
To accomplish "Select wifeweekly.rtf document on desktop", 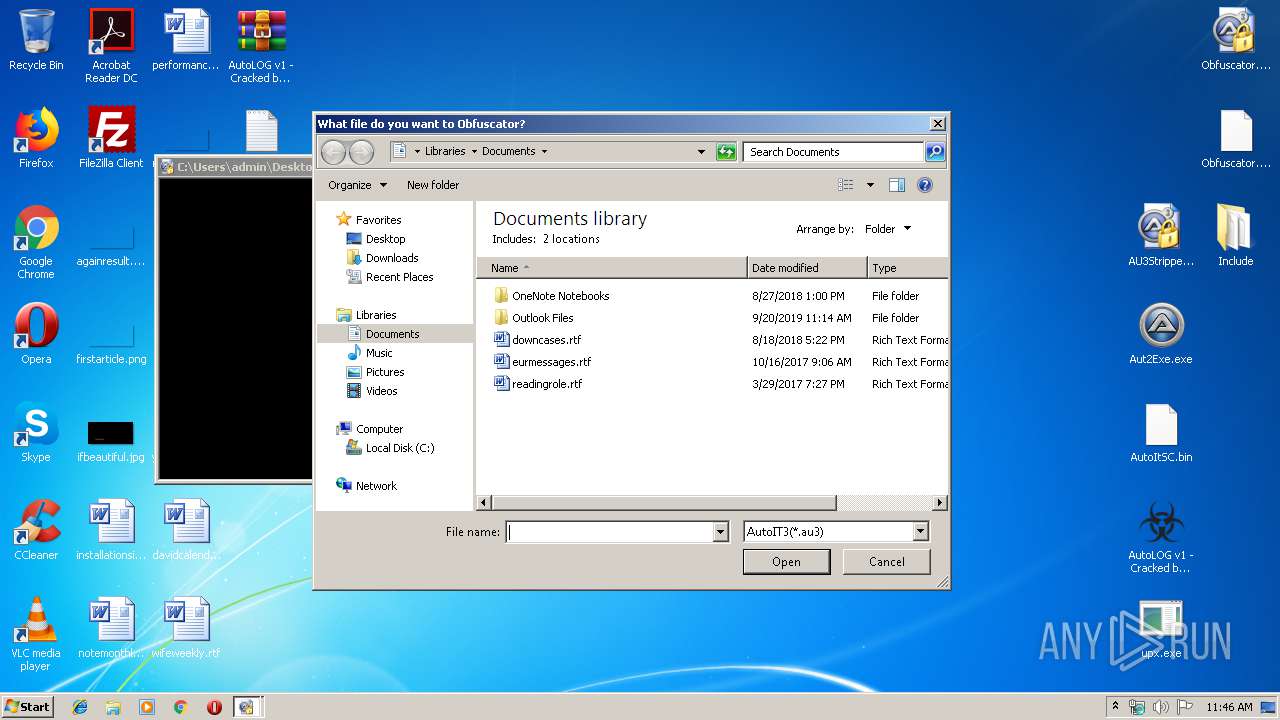I will click(186, 628).
